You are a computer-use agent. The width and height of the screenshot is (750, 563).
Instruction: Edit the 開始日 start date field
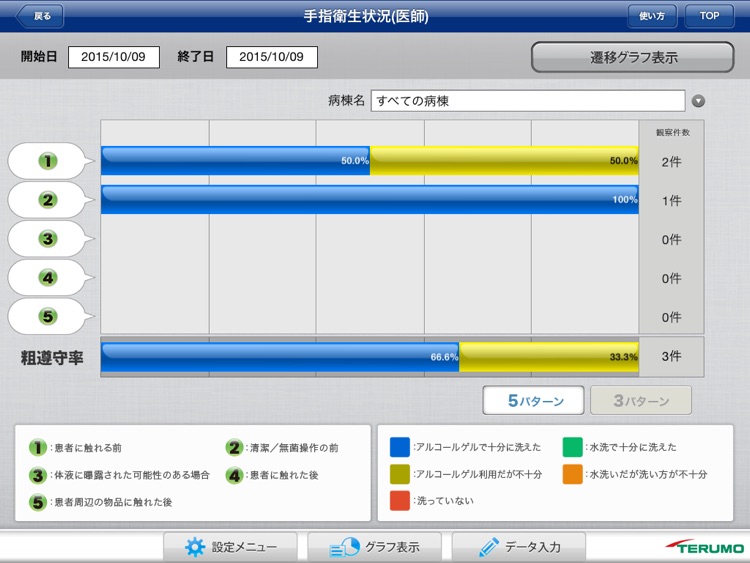coord(114,57)
